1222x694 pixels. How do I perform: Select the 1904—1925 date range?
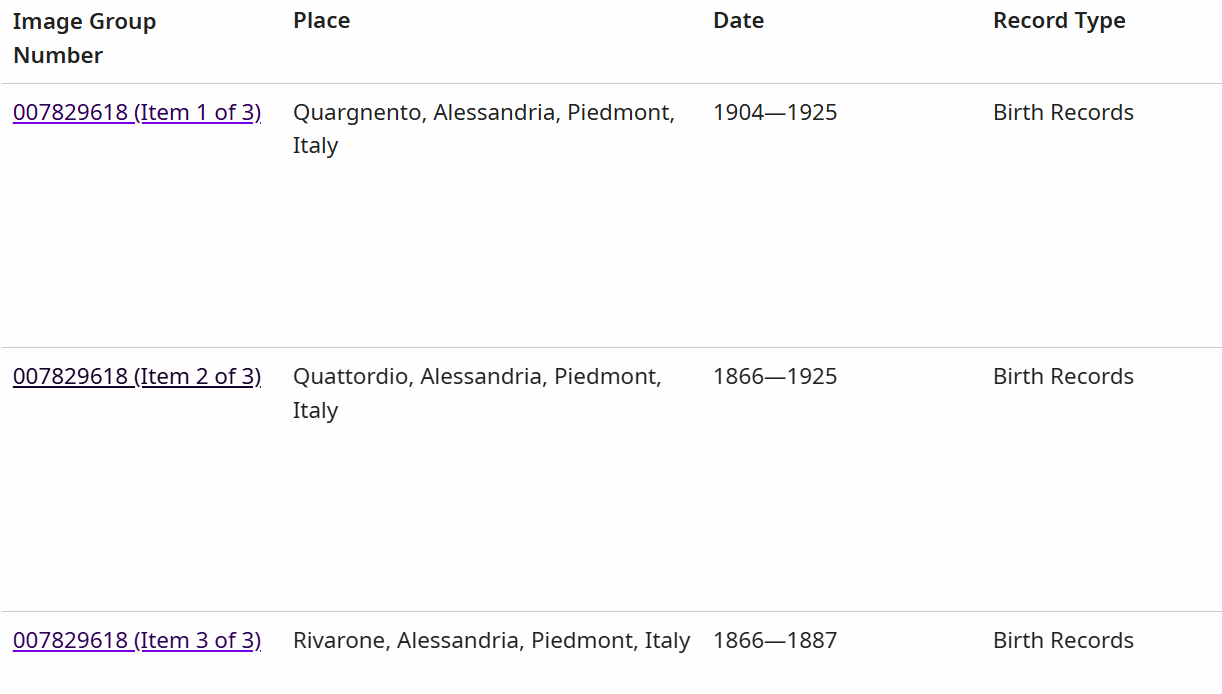[x=775, y=112]
